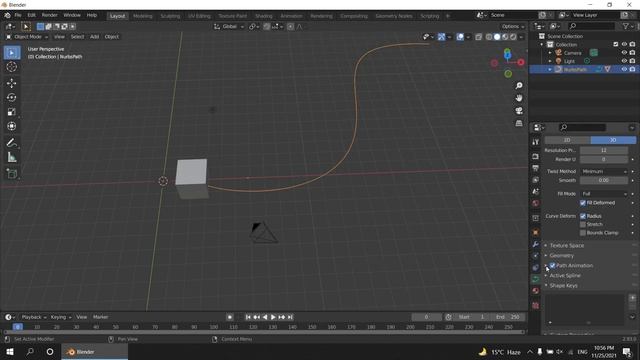Switch to wireframe viewport shading

click(x=489, y=37)
